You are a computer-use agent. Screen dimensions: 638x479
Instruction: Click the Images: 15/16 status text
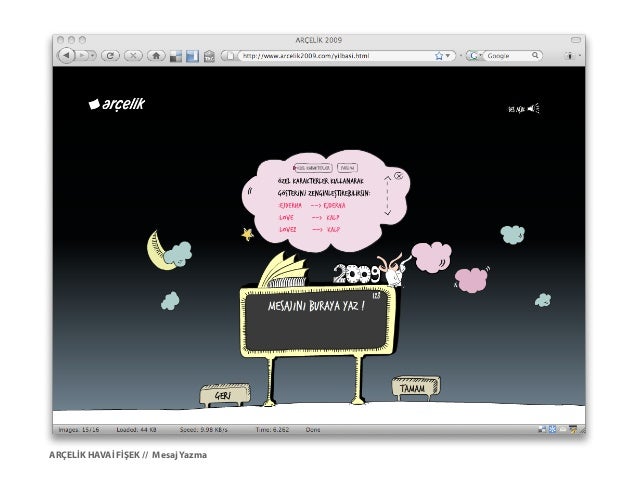[x=79, y=430]
